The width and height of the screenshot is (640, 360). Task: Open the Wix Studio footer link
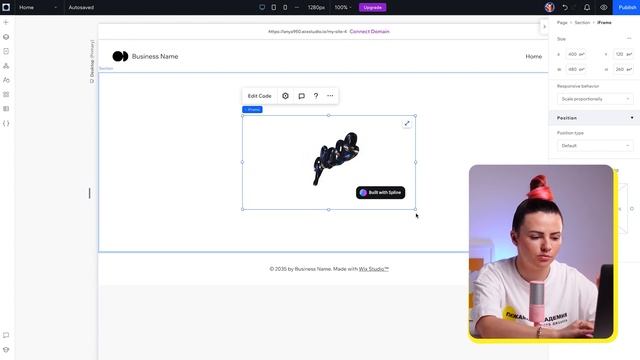(374, 269)
